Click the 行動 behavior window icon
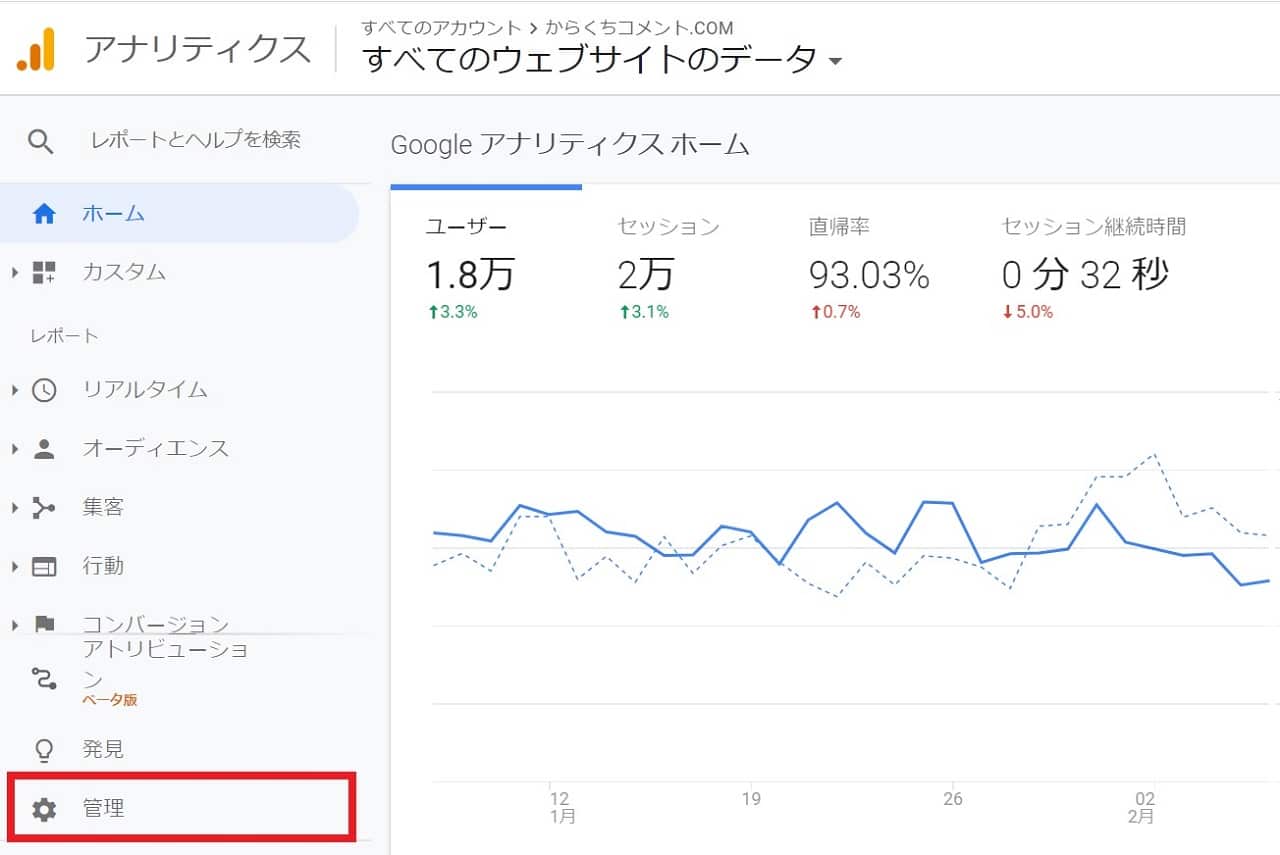This screenshot has width=1280, height=855. click(44, 567)
